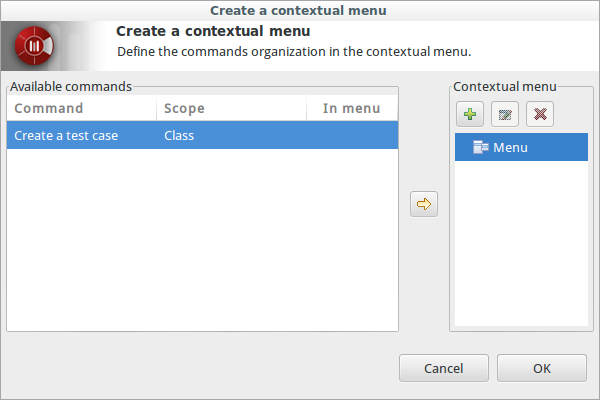
Task: Click the green plus add menu icon
Action: (x=470, y=114)
